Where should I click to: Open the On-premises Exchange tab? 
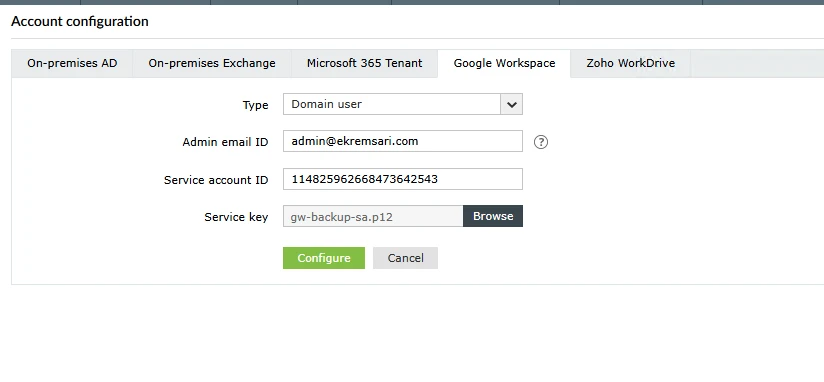pos(212,64)
